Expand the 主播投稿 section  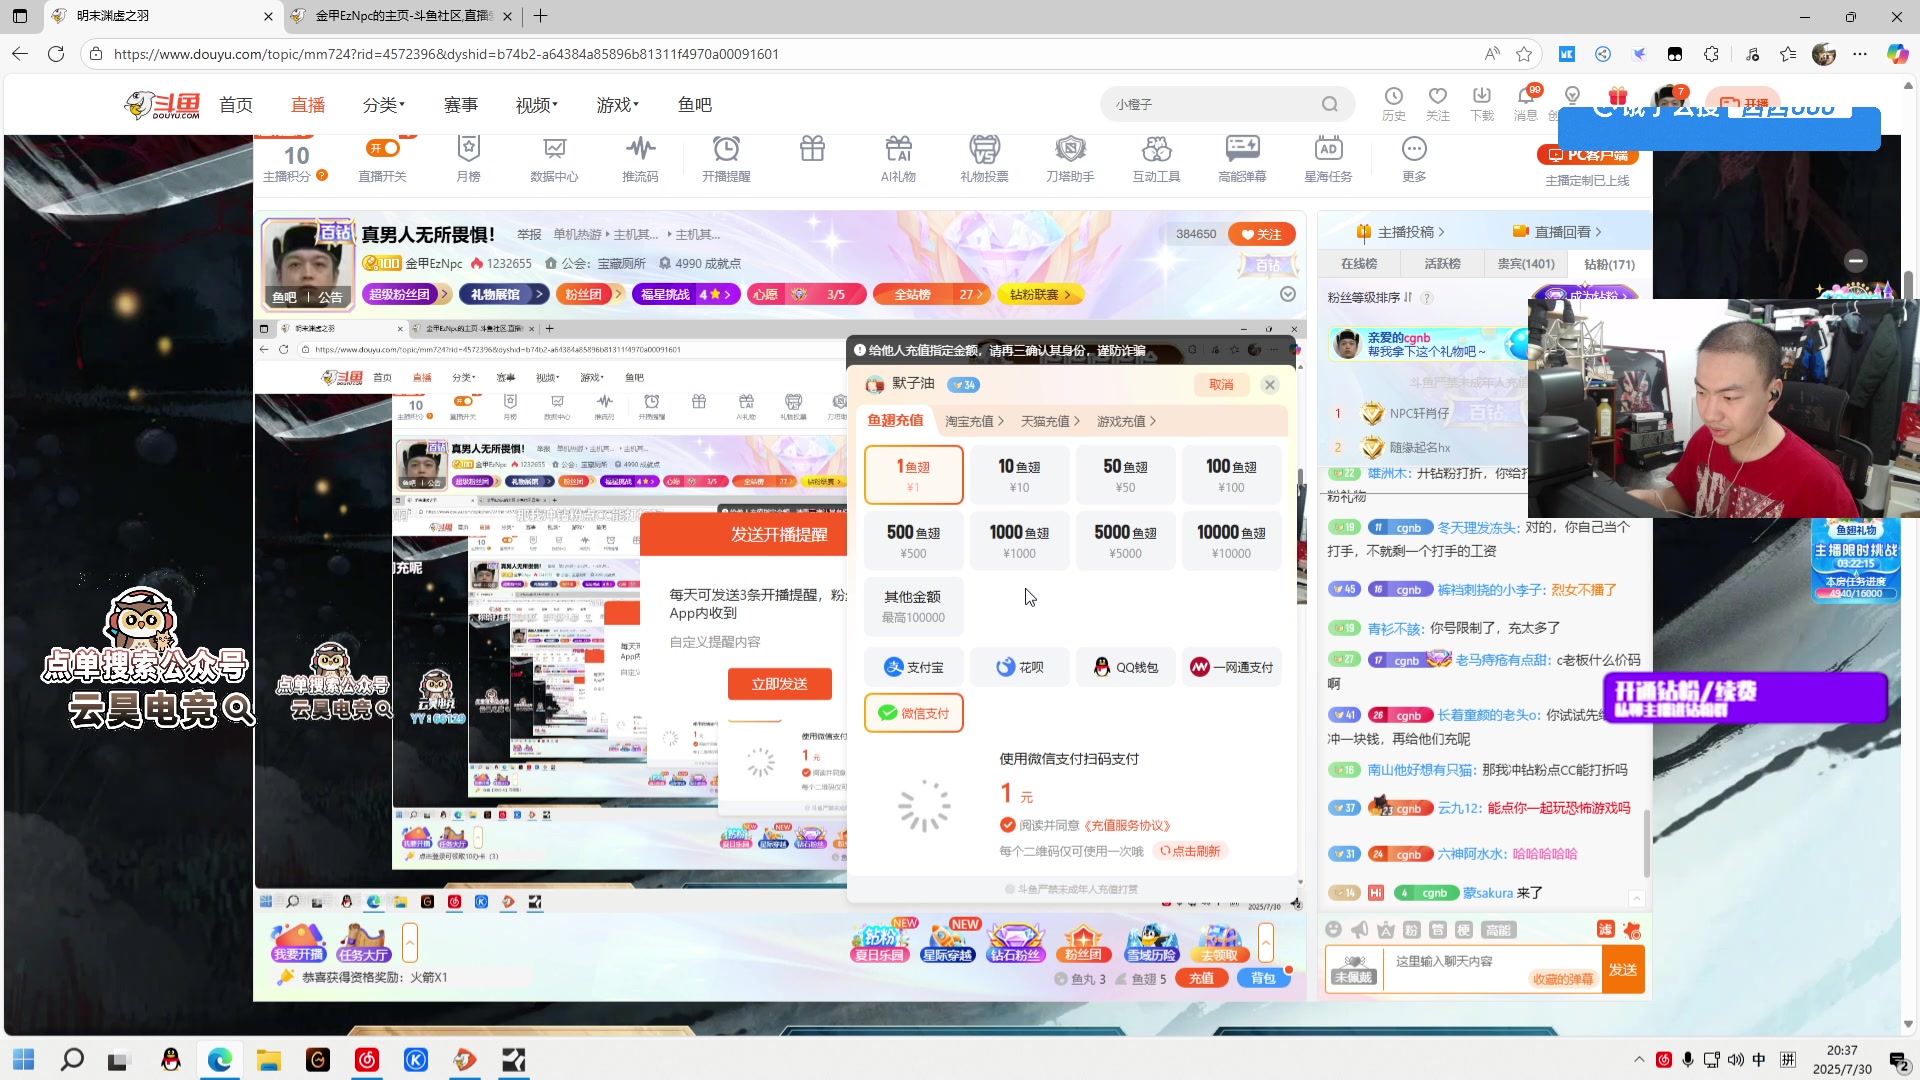coord(1400,232)
